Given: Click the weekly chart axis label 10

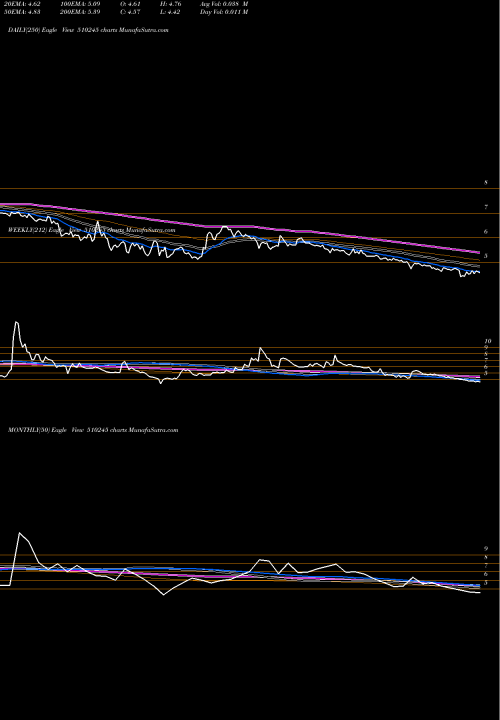Looking at the screenshot, I should [488, 341].
